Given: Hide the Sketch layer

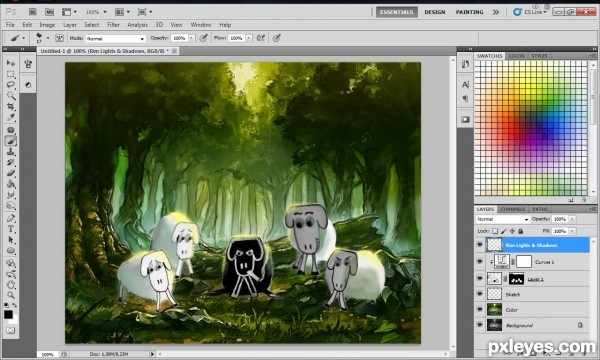Looking at the screenshot, I should [480, 294].
